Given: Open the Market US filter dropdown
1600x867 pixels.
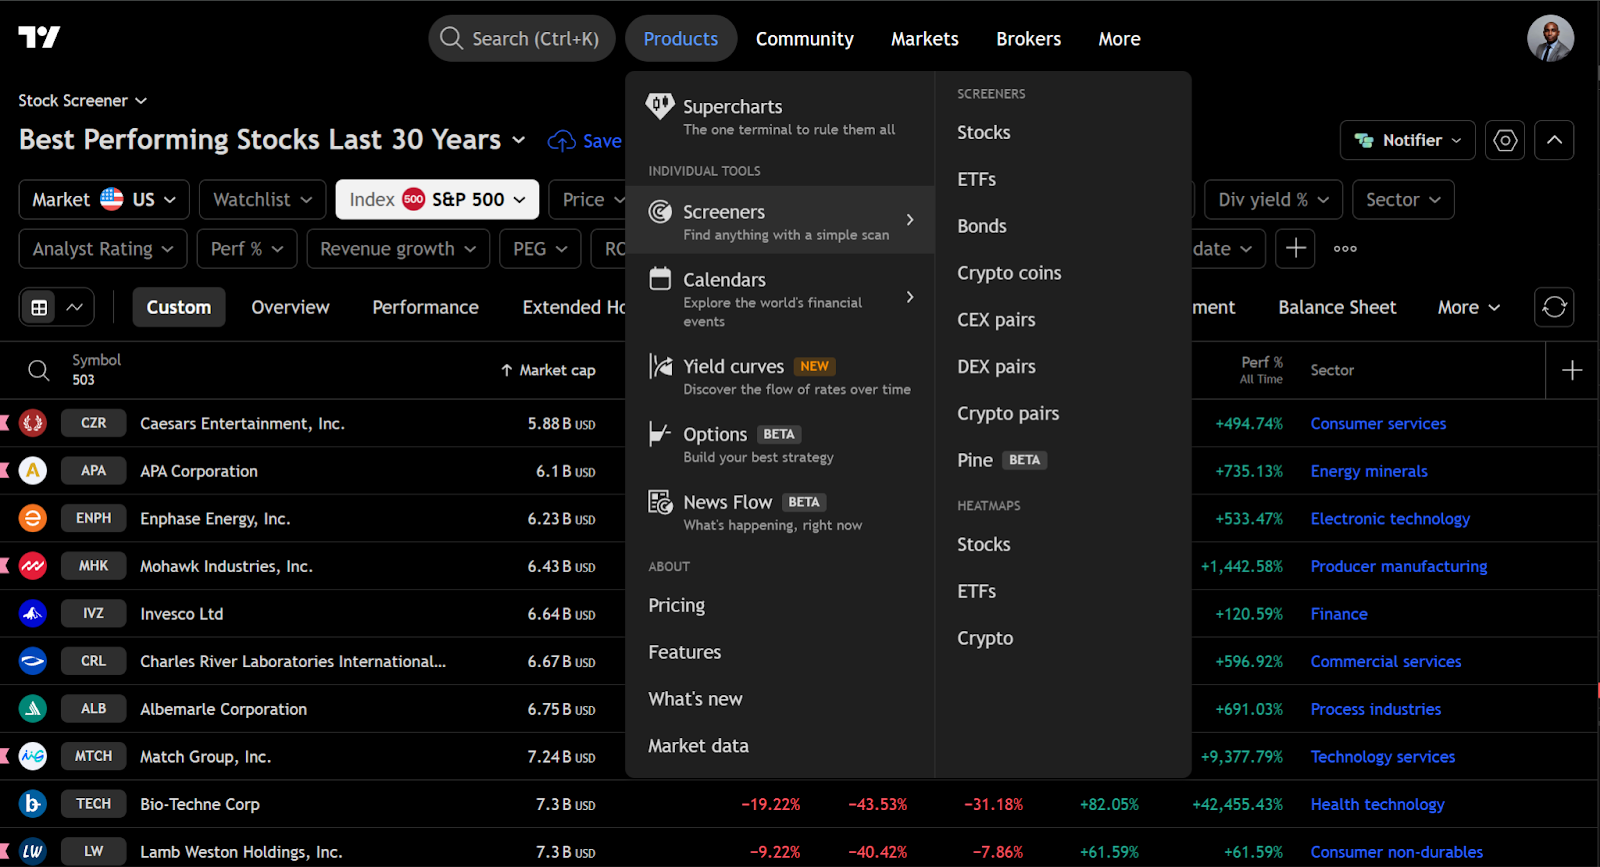Looking at the screenshot, I should [104, 199].
